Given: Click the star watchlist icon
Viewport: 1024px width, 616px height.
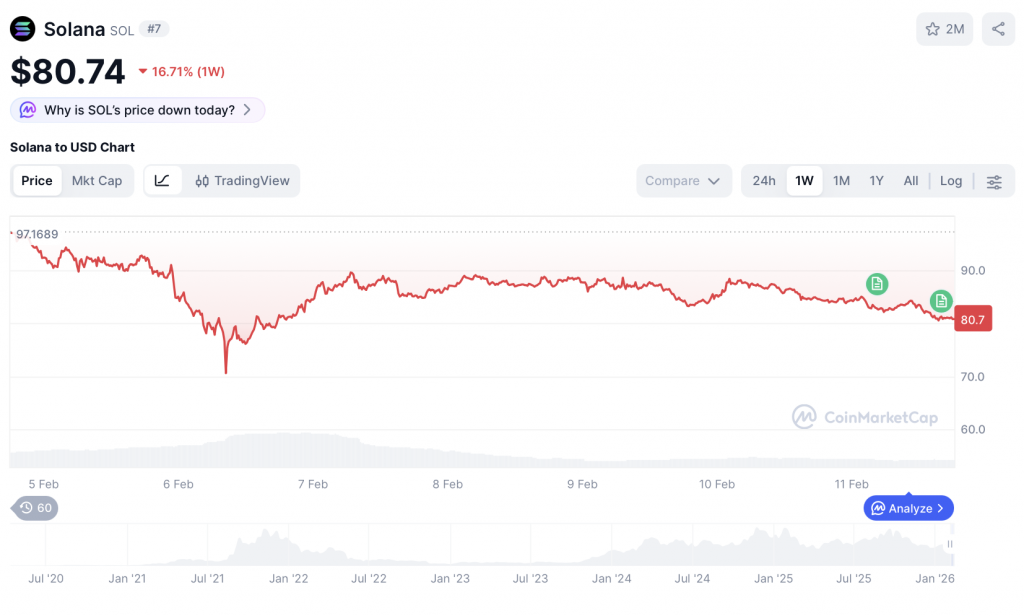Looking at the screenshot, I should pos(933,29).
